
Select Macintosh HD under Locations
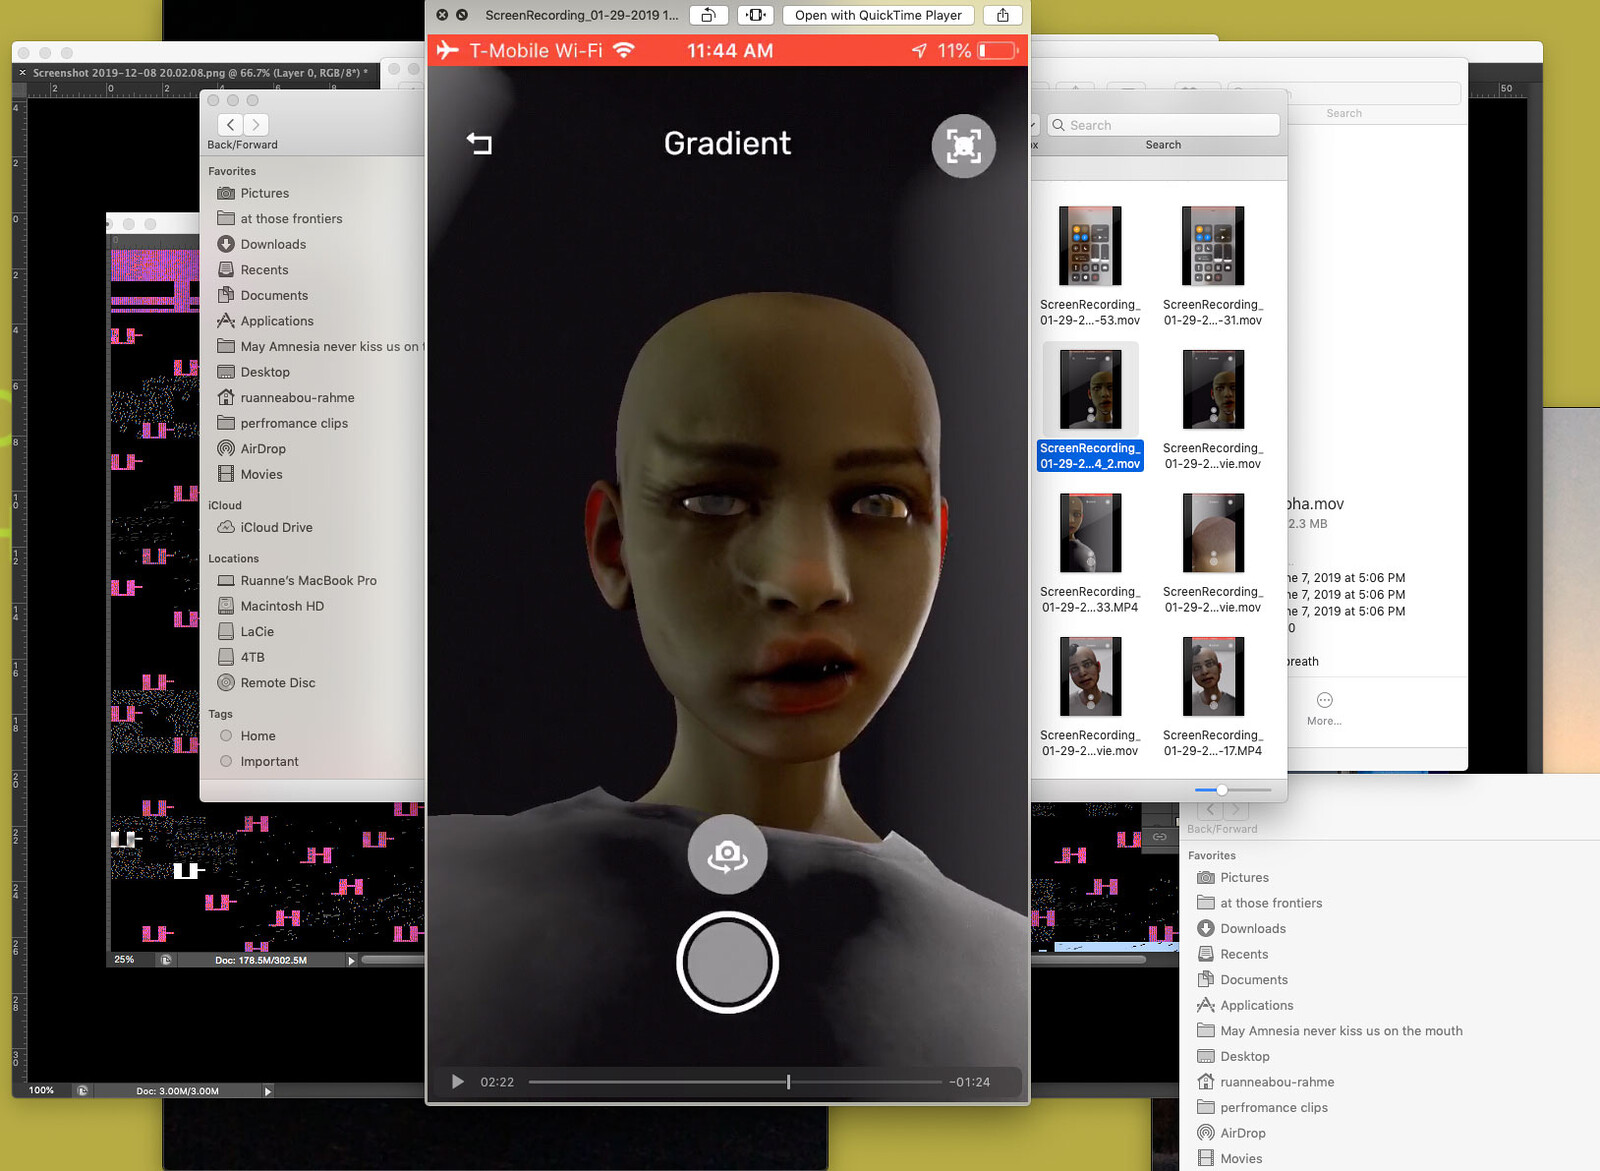point(281,606)
